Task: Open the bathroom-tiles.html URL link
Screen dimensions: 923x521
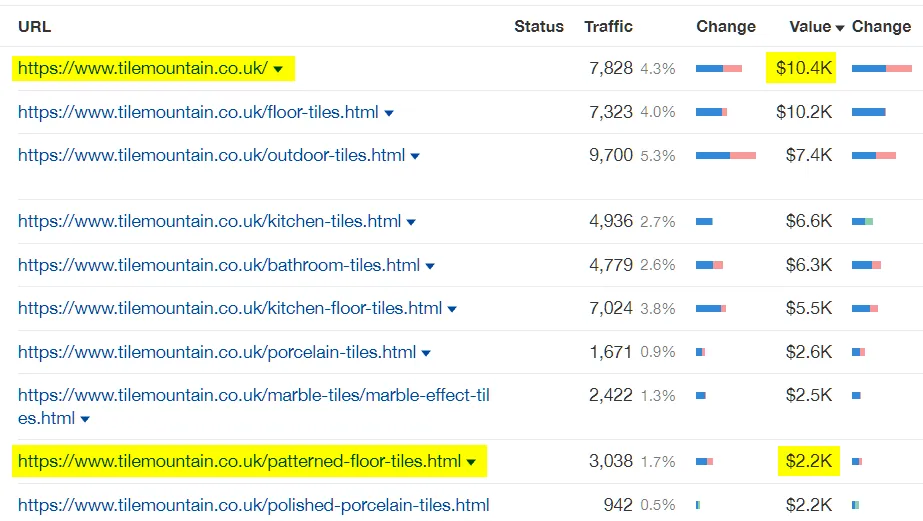Action: (218, 265)
